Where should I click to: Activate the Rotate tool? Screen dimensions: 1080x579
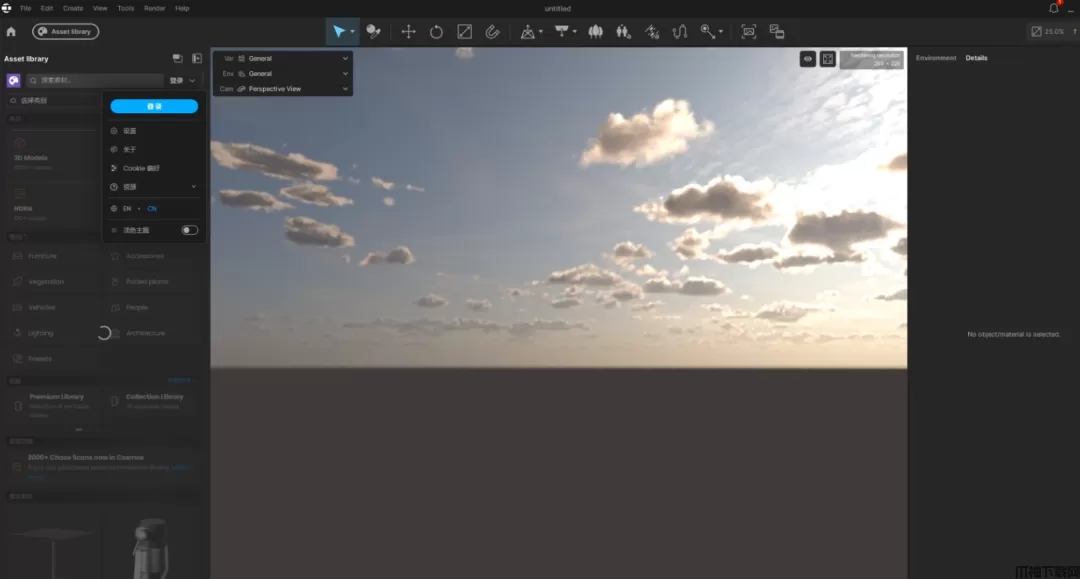[436, 32]
